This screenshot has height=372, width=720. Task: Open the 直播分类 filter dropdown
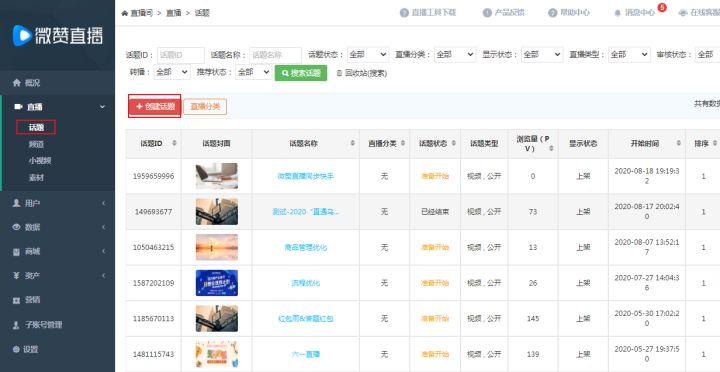click(455, 55)
